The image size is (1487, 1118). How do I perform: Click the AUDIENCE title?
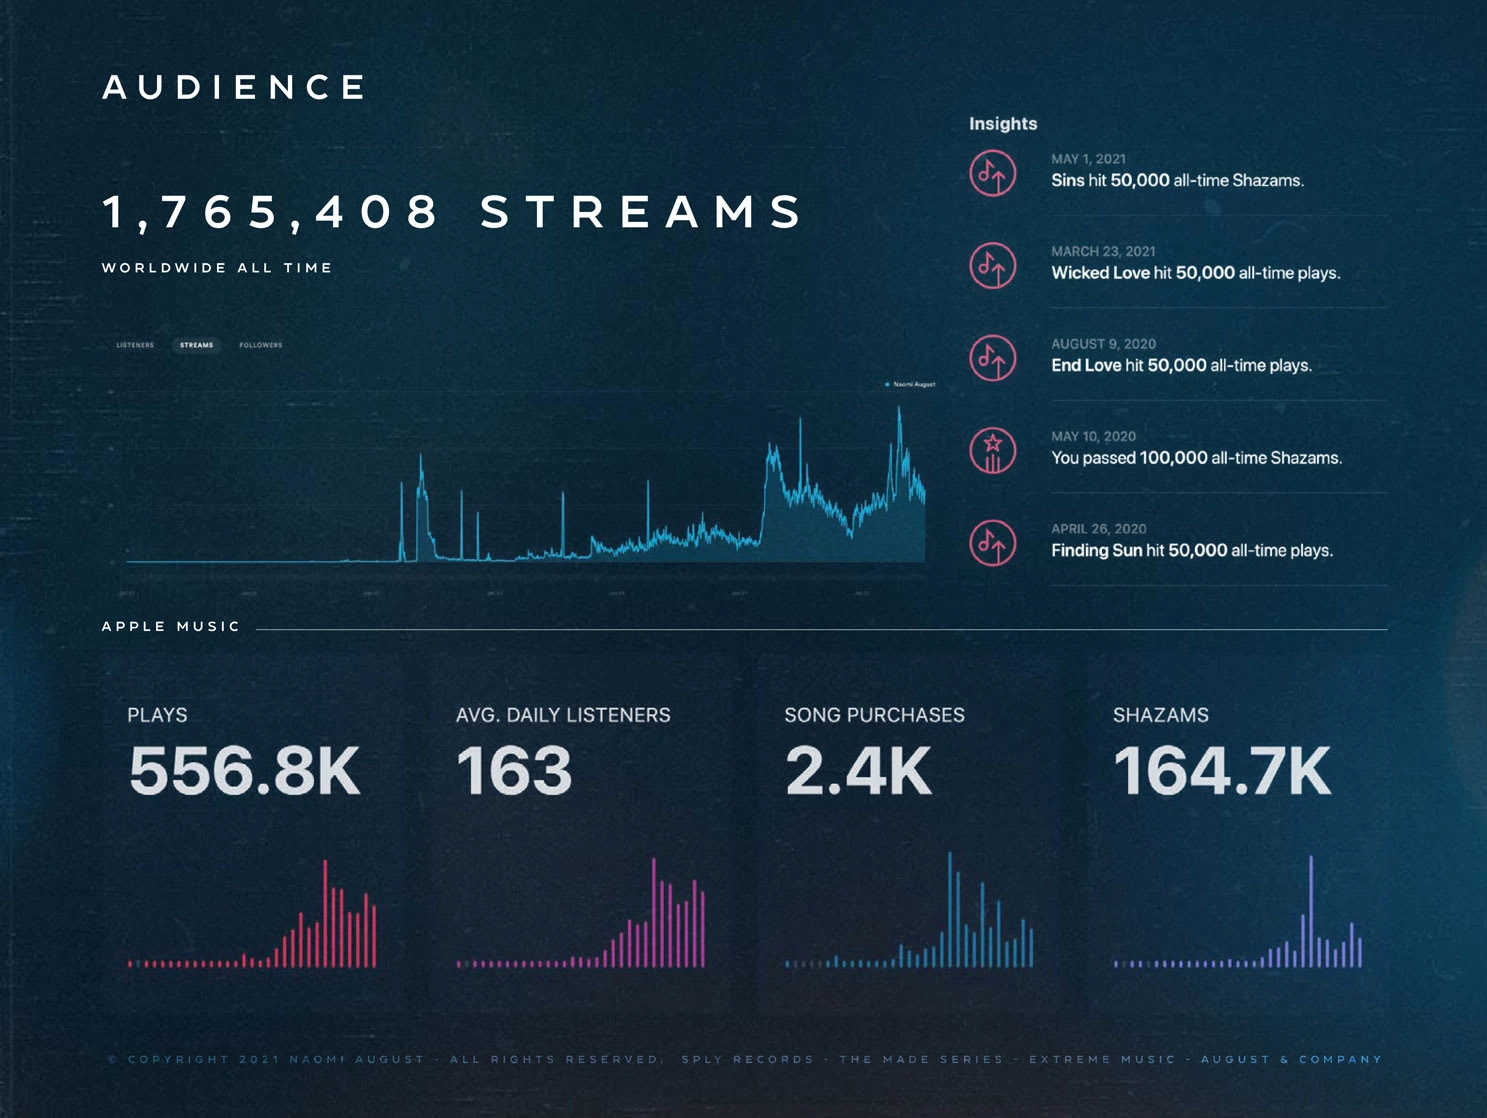[235, 87]
